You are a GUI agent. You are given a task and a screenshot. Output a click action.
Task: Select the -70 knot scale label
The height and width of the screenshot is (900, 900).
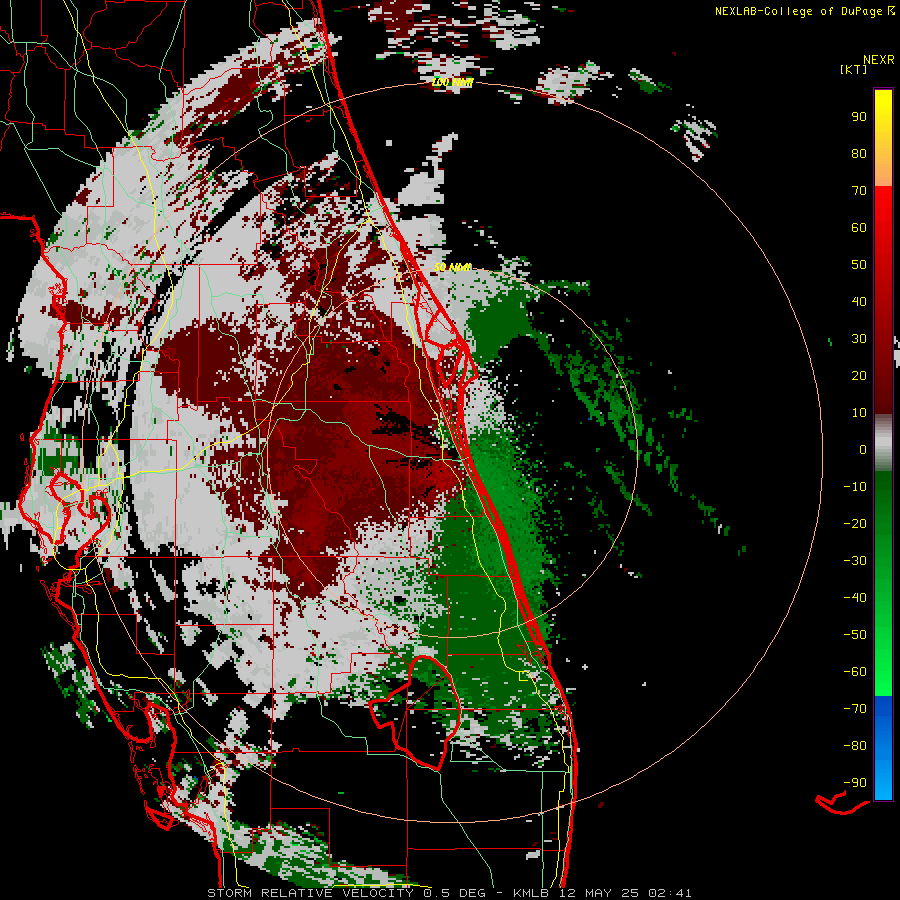pos(855,709)
